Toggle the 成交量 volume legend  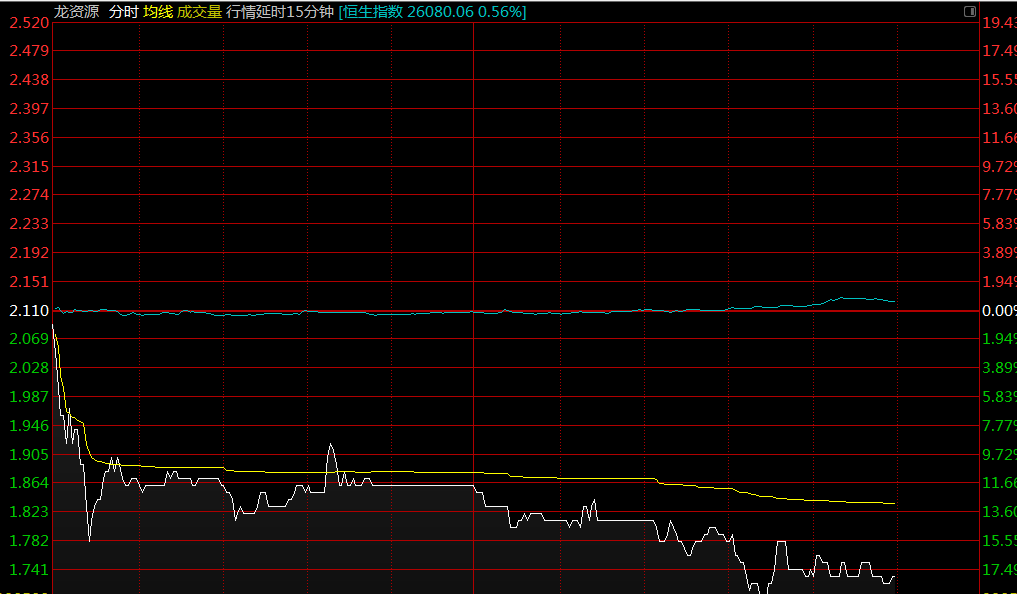coord(199,12)
